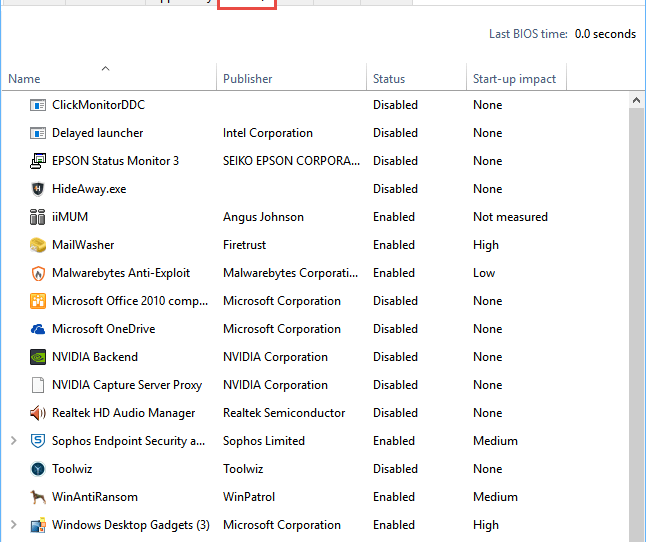Click the WinPatrol publisher cell
The height and width of the screenshot is (542, 646).
tap(249, 497)
